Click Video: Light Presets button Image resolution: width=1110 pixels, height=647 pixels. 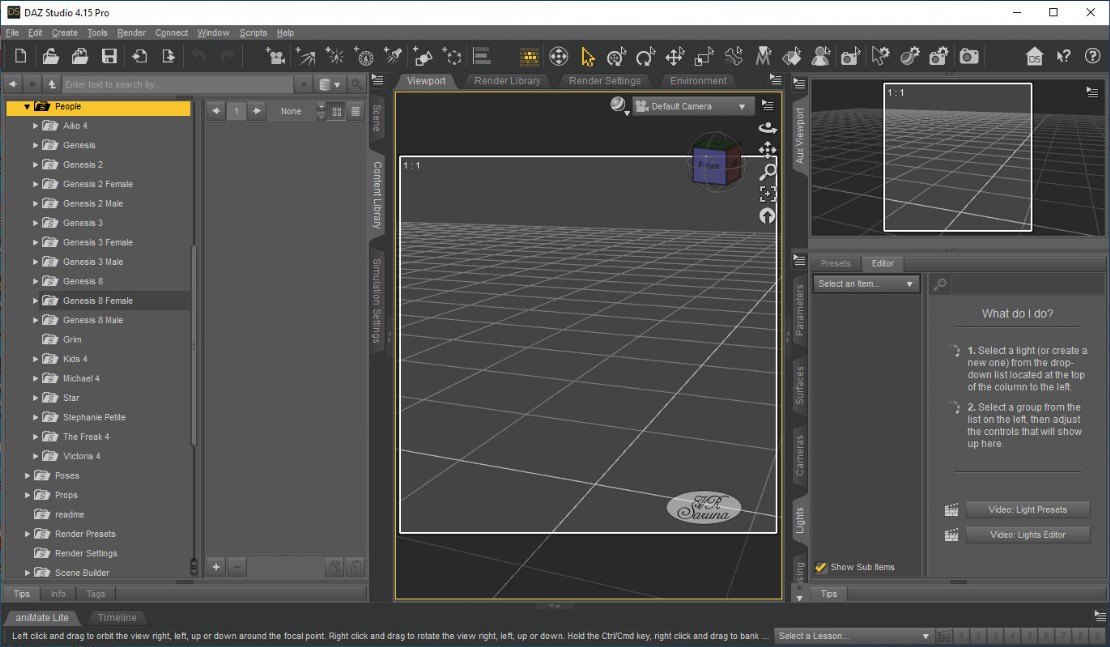coord(1027,510)
